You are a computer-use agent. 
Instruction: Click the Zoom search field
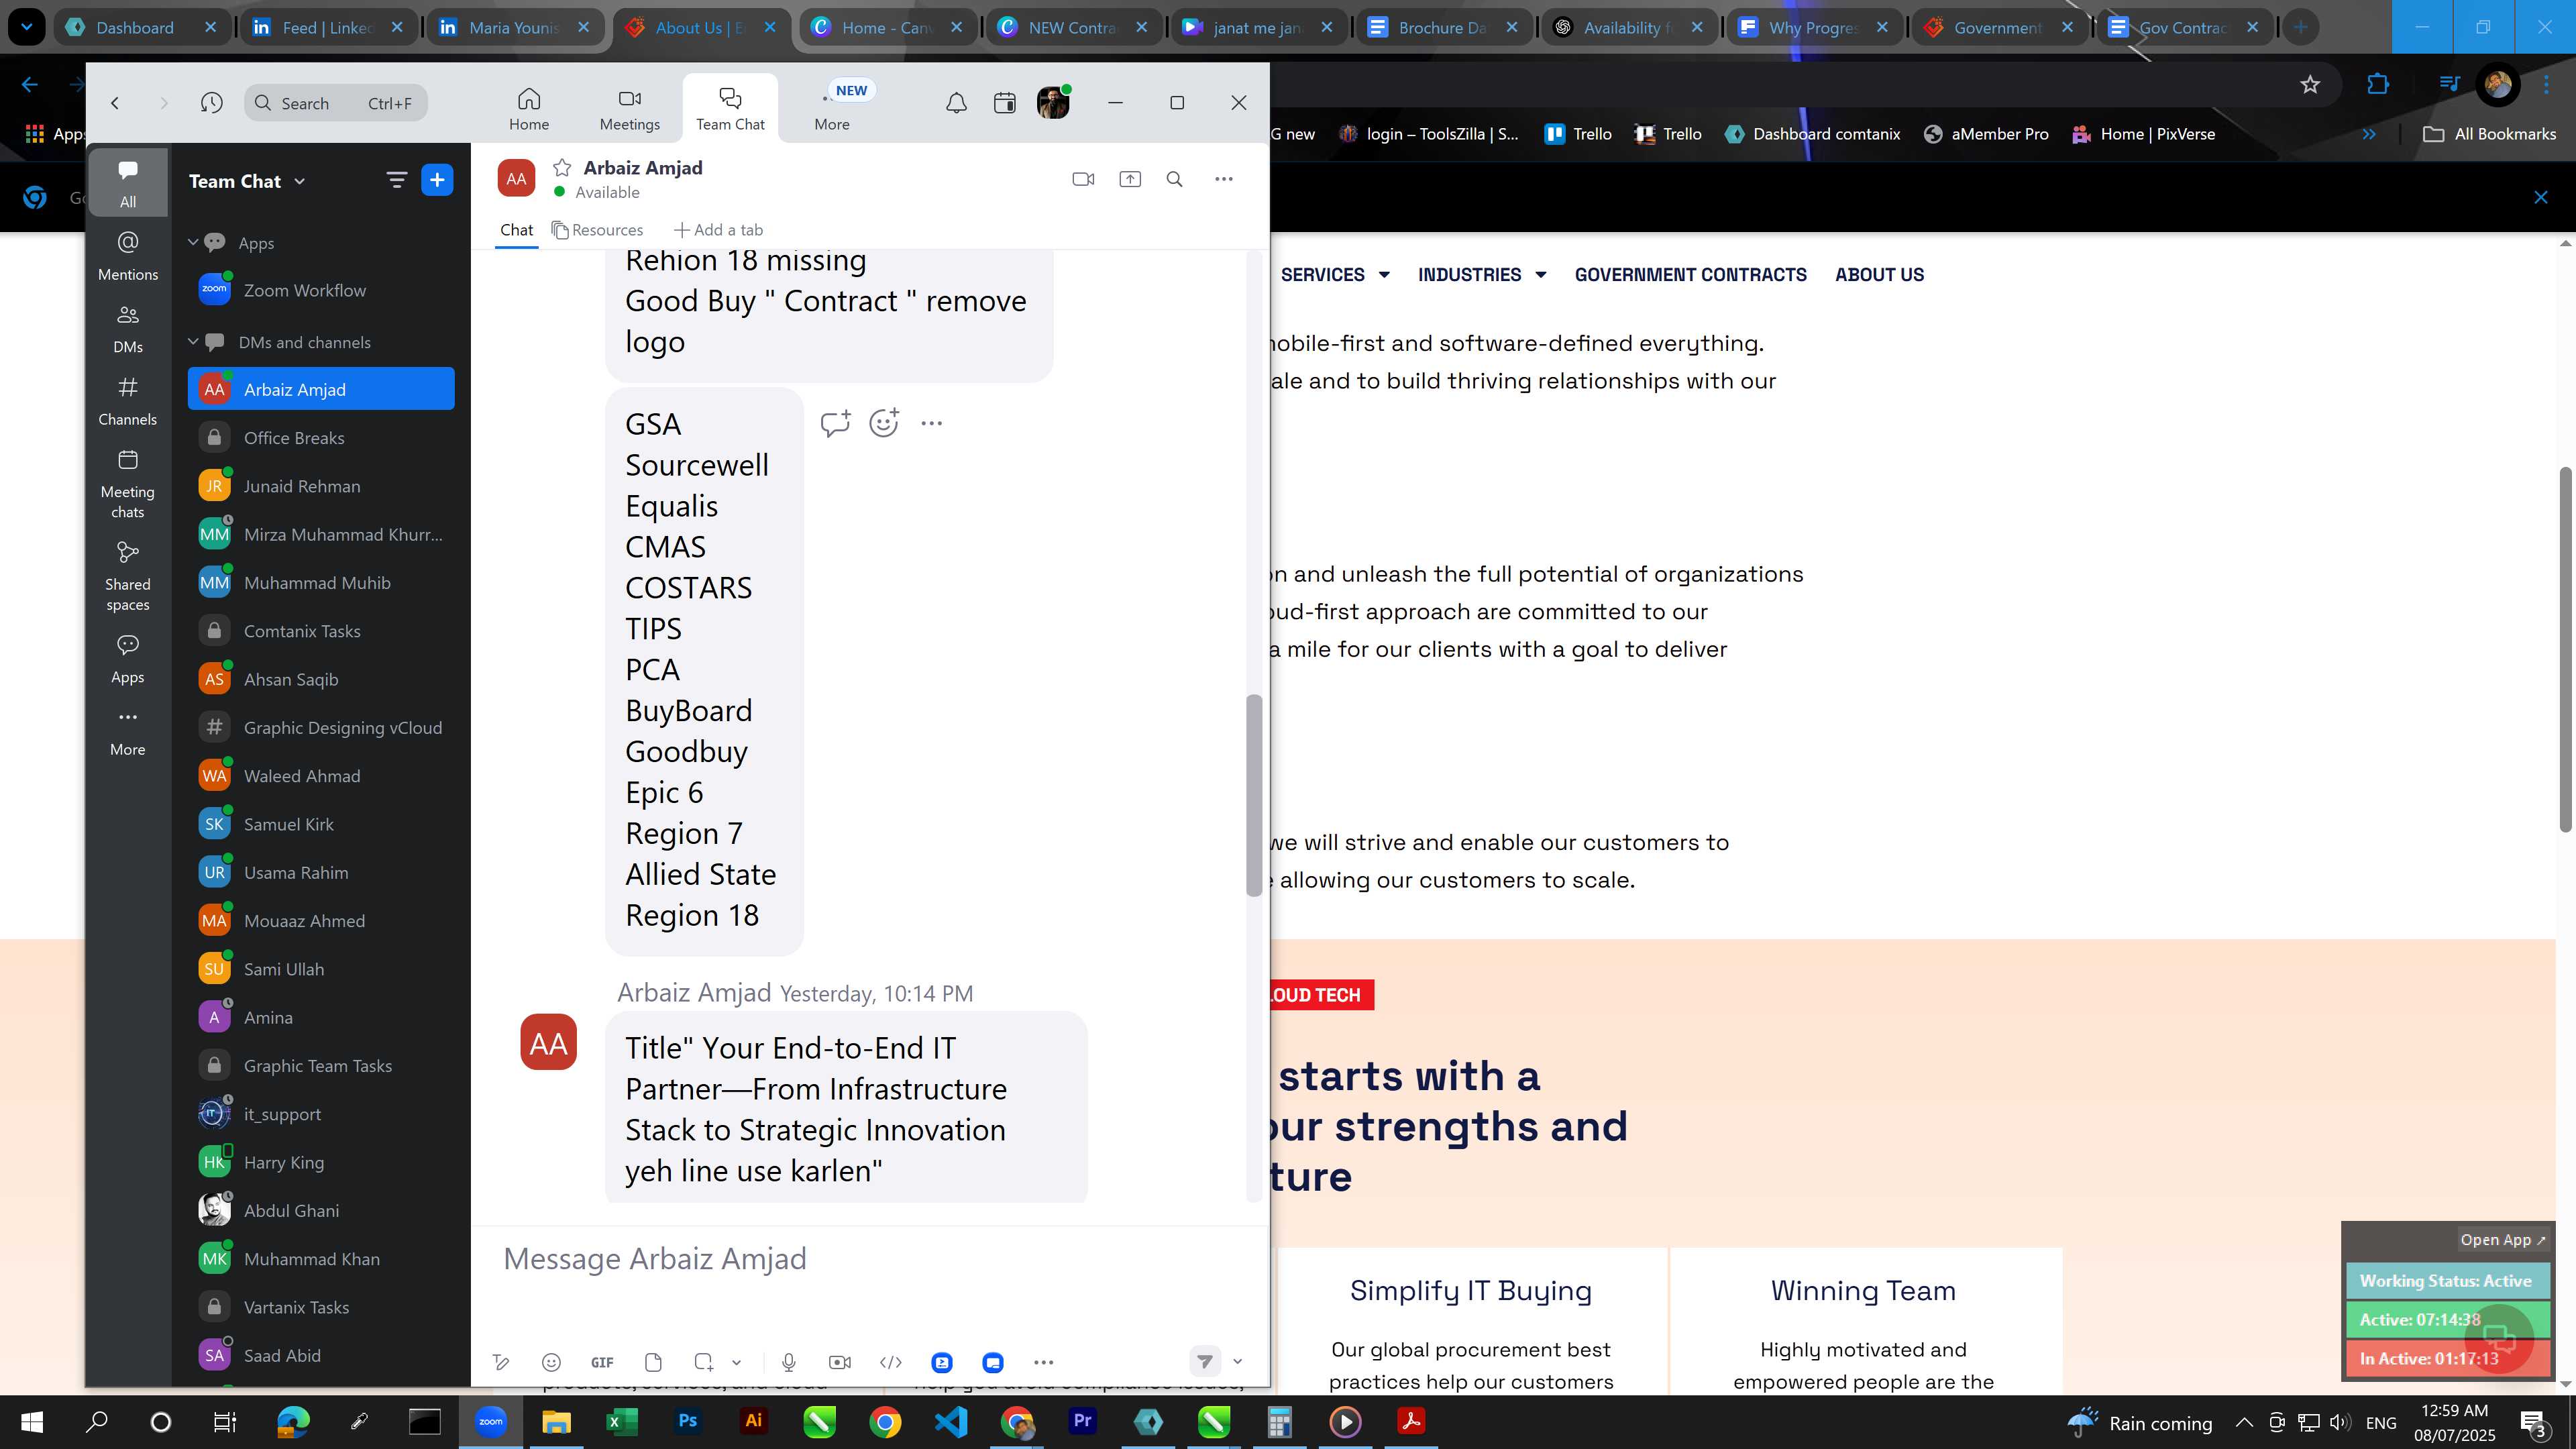coord(336,103)
